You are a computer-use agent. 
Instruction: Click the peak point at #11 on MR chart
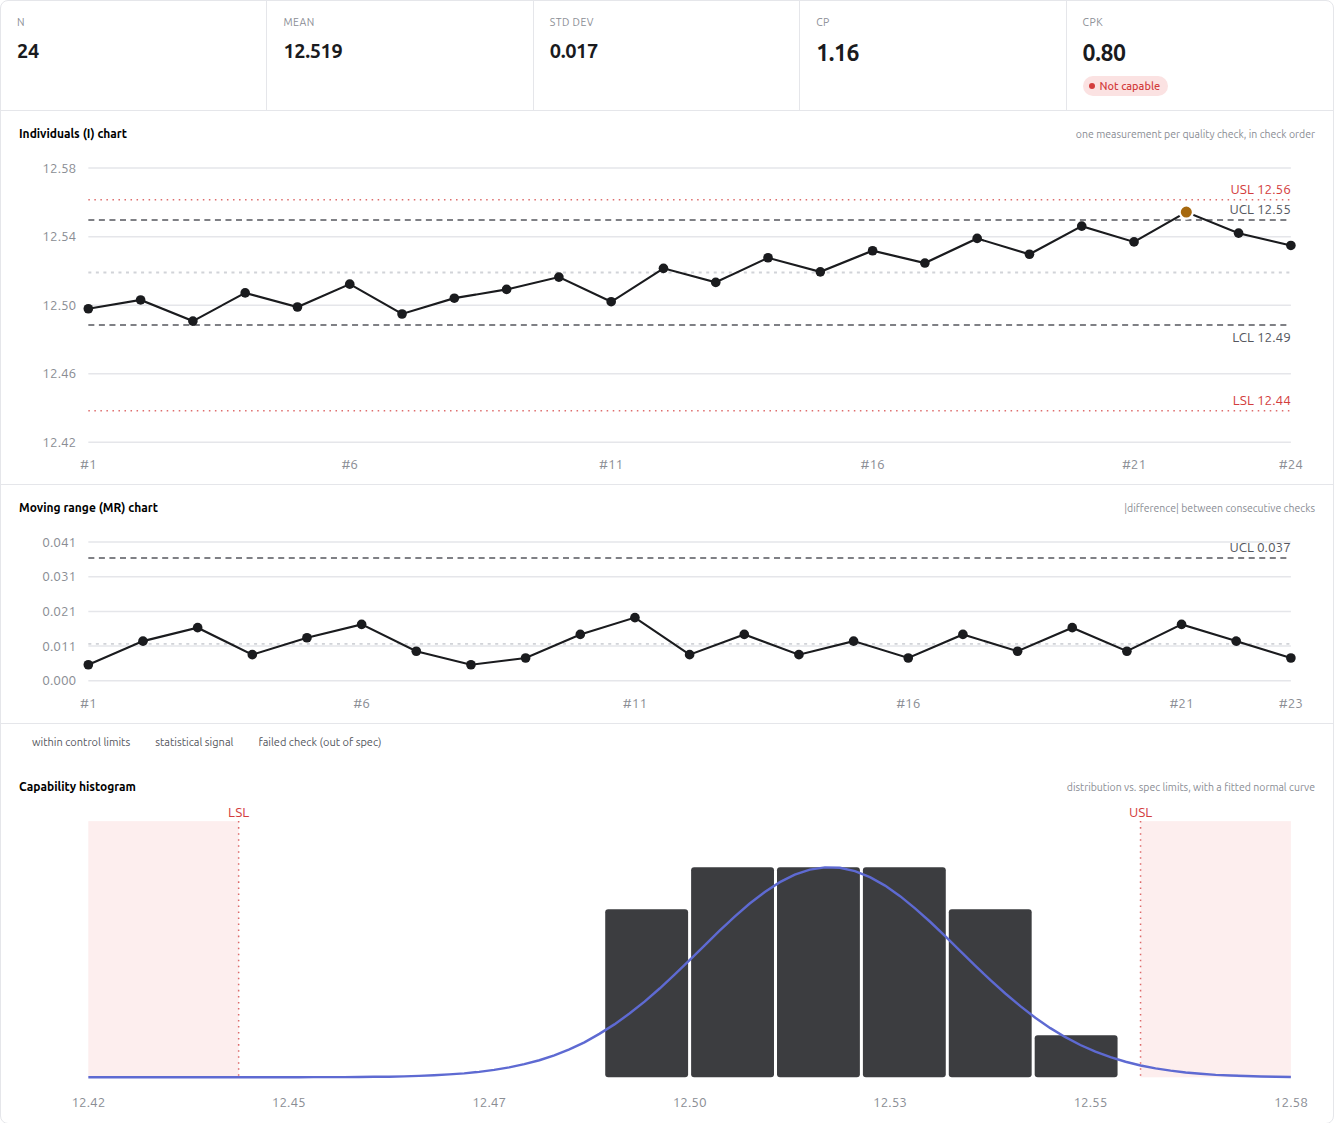pos(635,618)
